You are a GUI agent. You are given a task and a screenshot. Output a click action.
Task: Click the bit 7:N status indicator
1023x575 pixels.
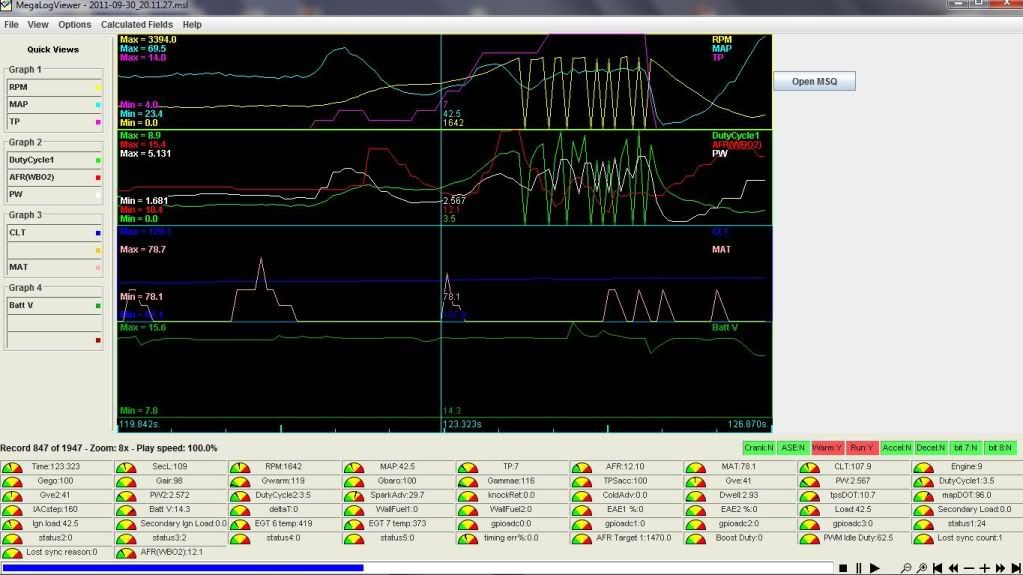click(x=965, y=448)
